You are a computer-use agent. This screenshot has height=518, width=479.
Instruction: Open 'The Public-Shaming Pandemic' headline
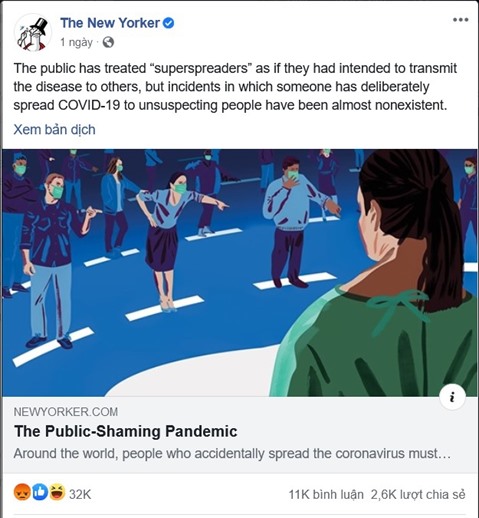click(126, 431)
